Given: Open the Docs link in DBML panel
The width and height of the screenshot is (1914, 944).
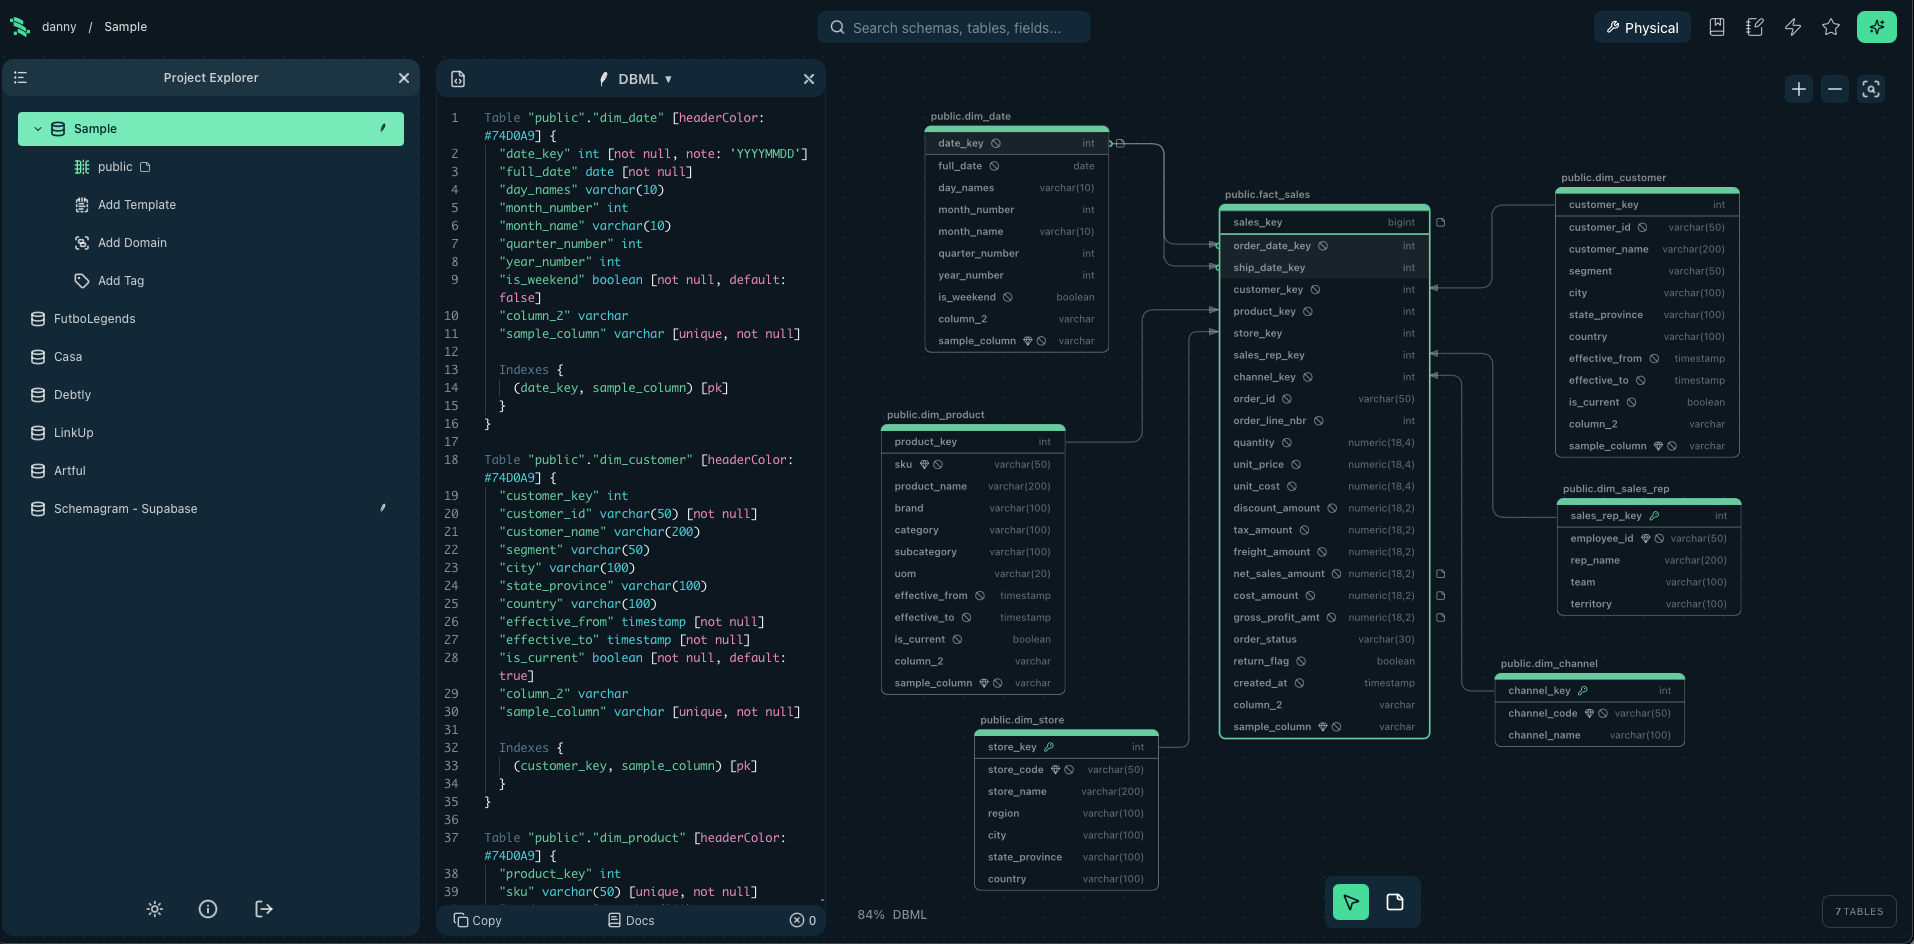Looking at the screenshot, I should 631,920.
